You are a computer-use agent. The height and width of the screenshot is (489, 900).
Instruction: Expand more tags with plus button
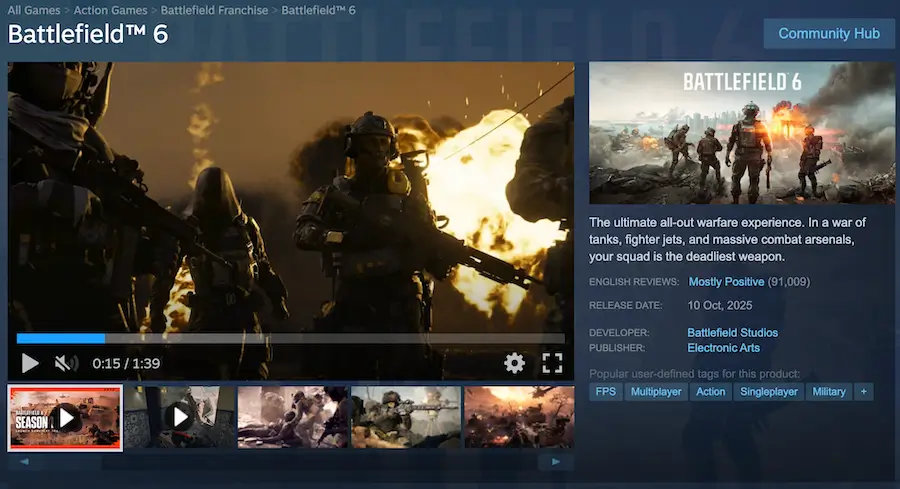864,392
